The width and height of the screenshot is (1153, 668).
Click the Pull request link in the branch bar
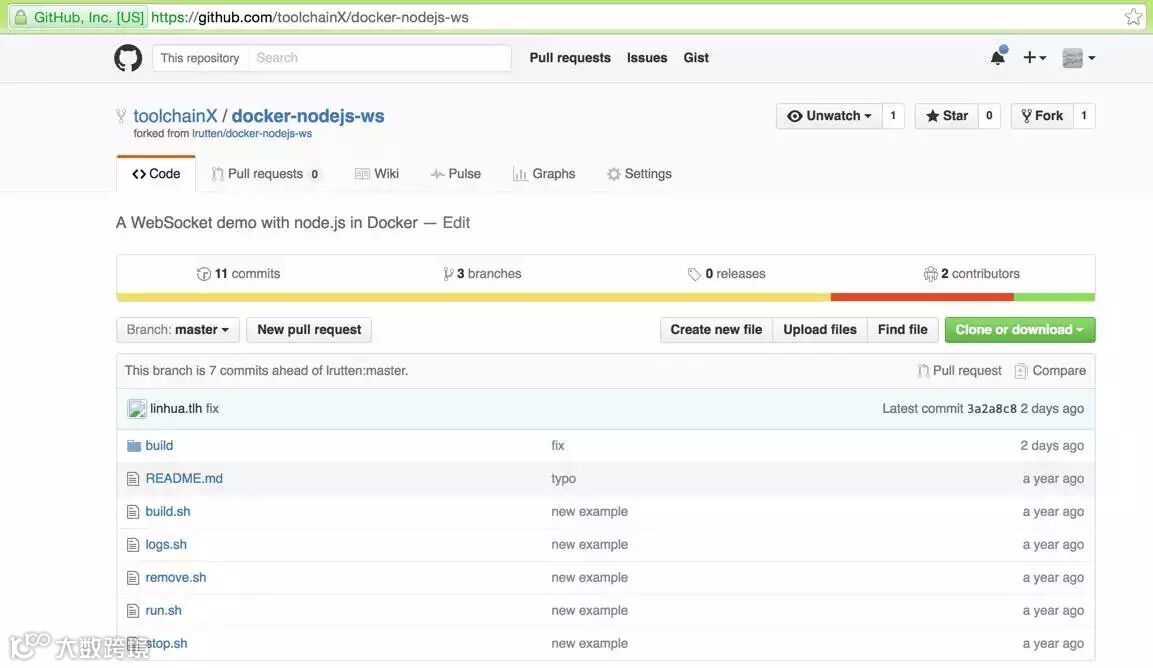click(x=960, y=371)
